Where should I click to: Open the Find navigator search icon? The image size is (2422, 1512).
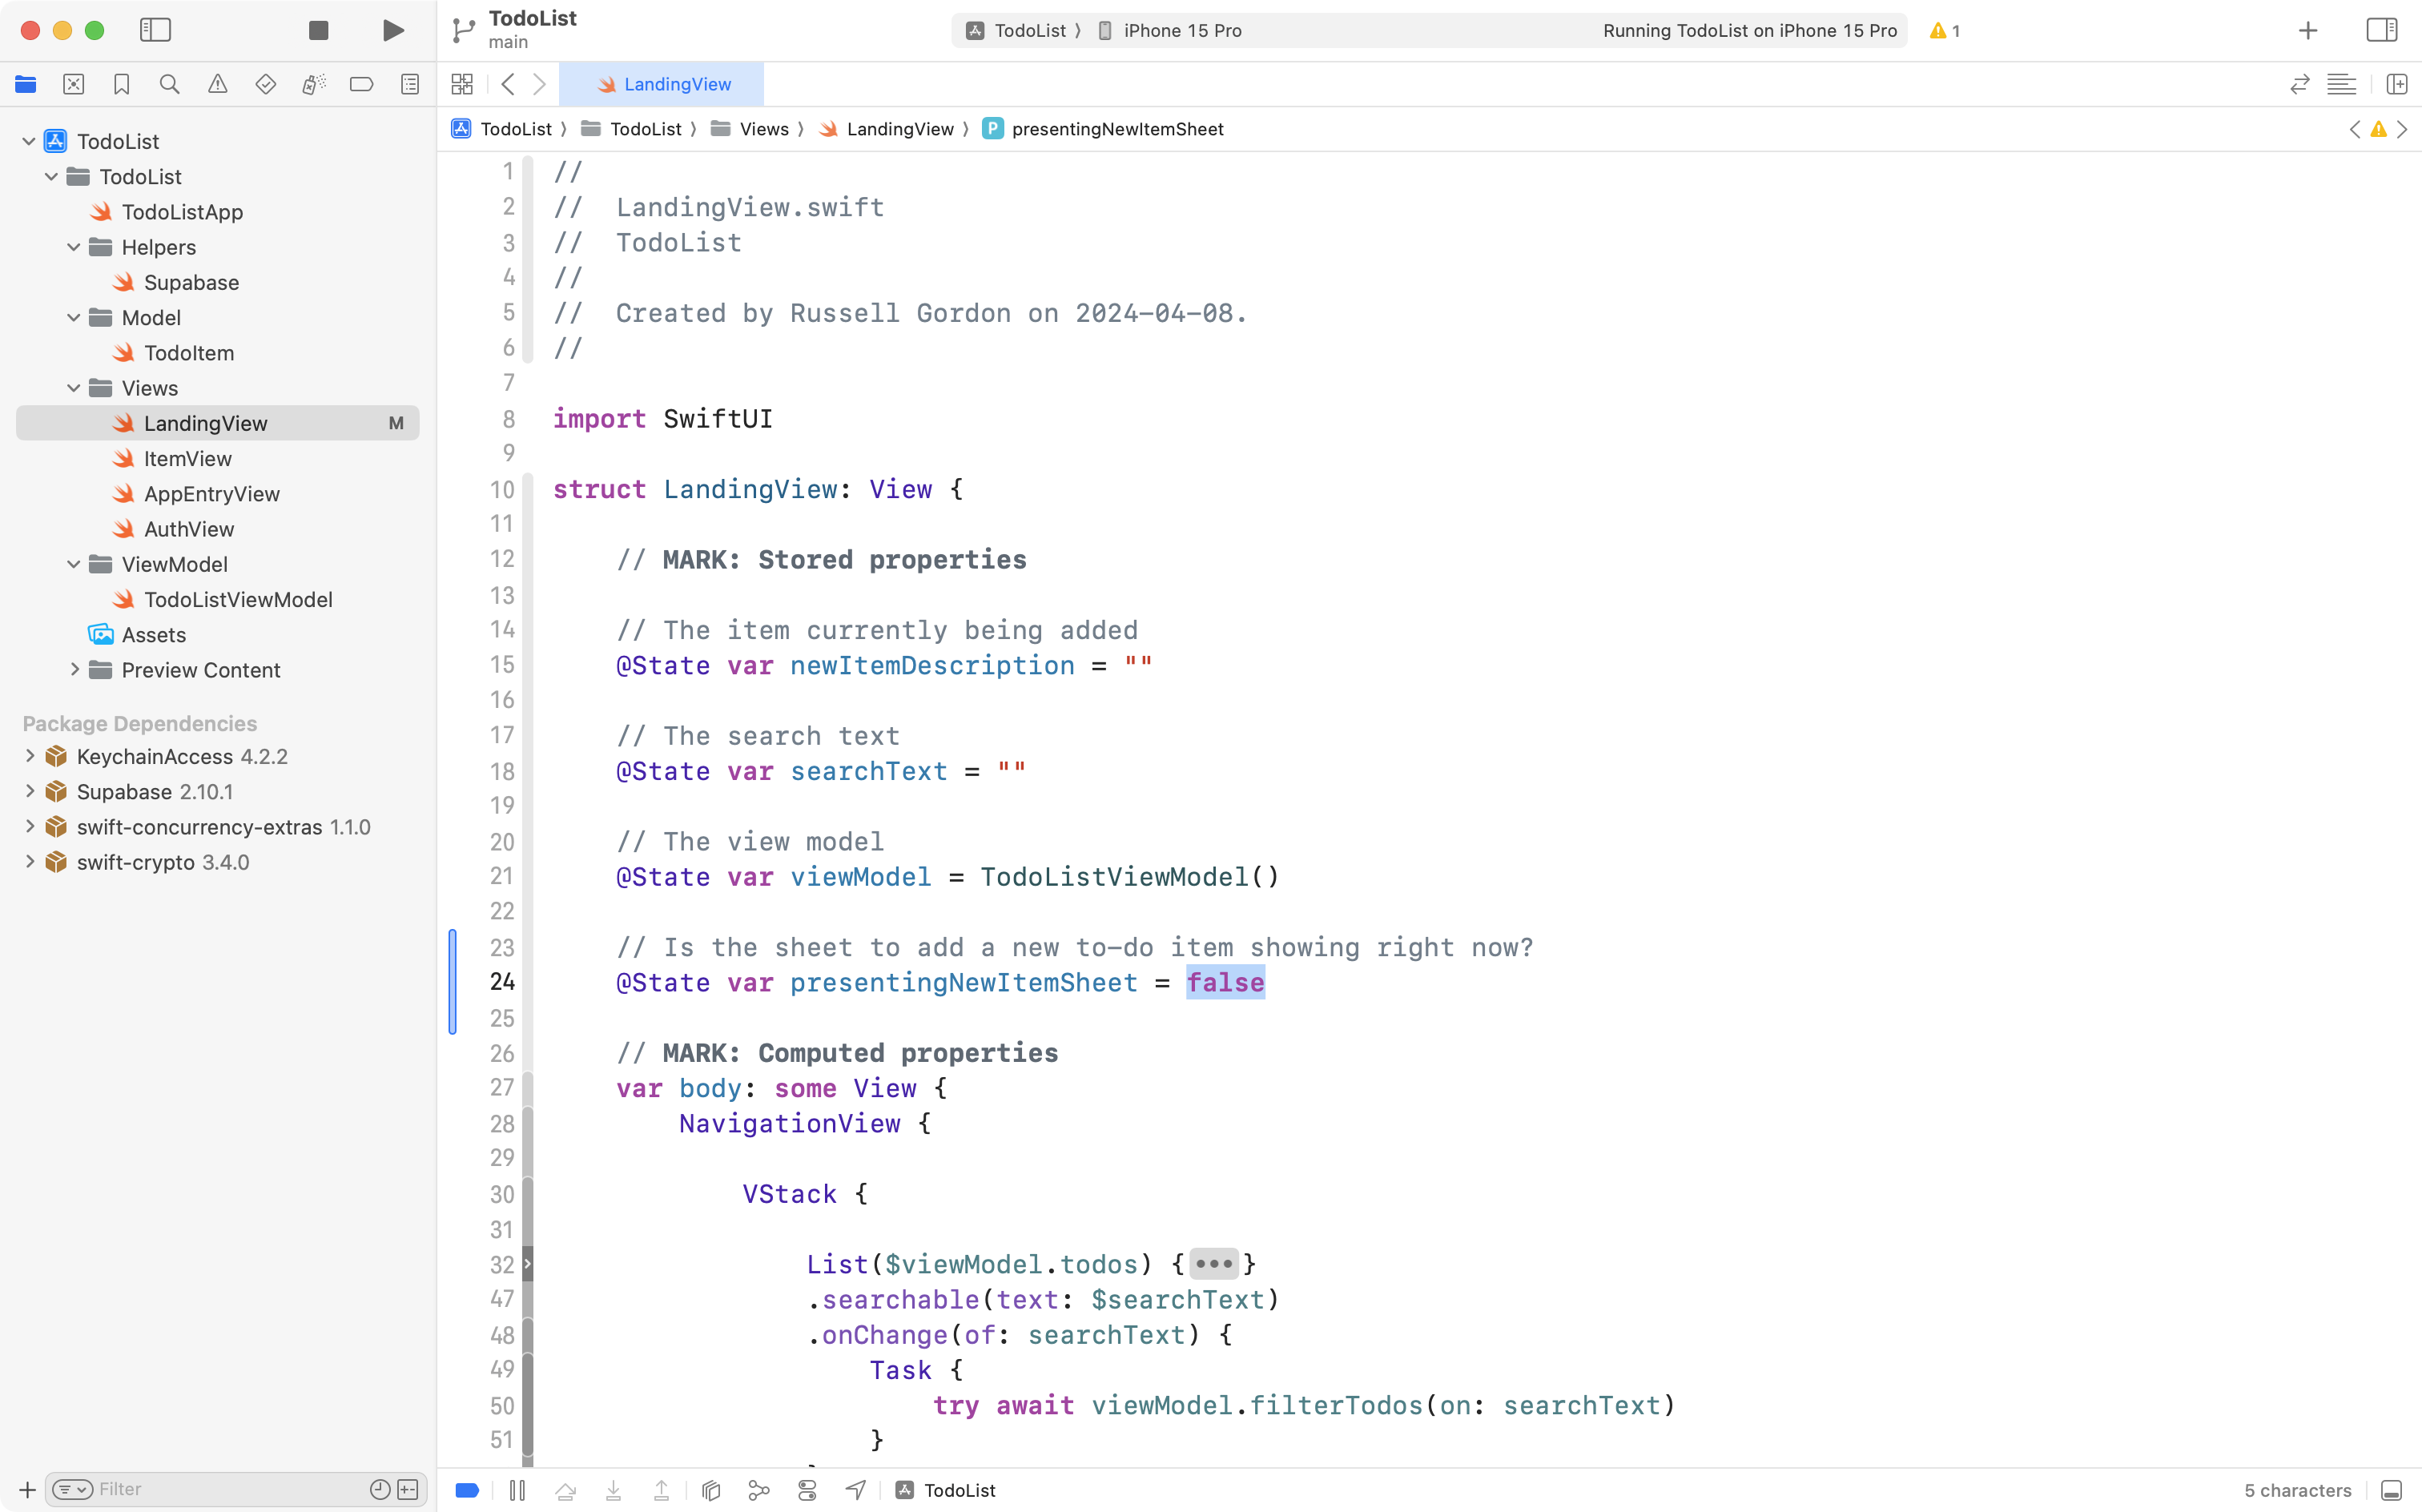(x=169, y=84)
